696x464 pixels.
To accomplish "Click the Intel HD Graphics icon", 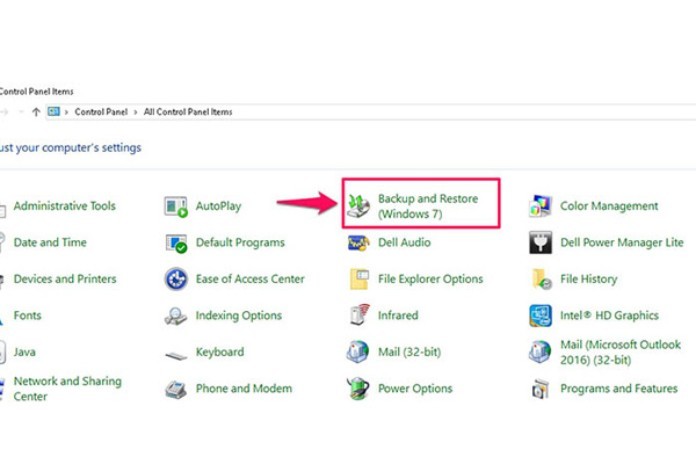I will pos(540,316).
